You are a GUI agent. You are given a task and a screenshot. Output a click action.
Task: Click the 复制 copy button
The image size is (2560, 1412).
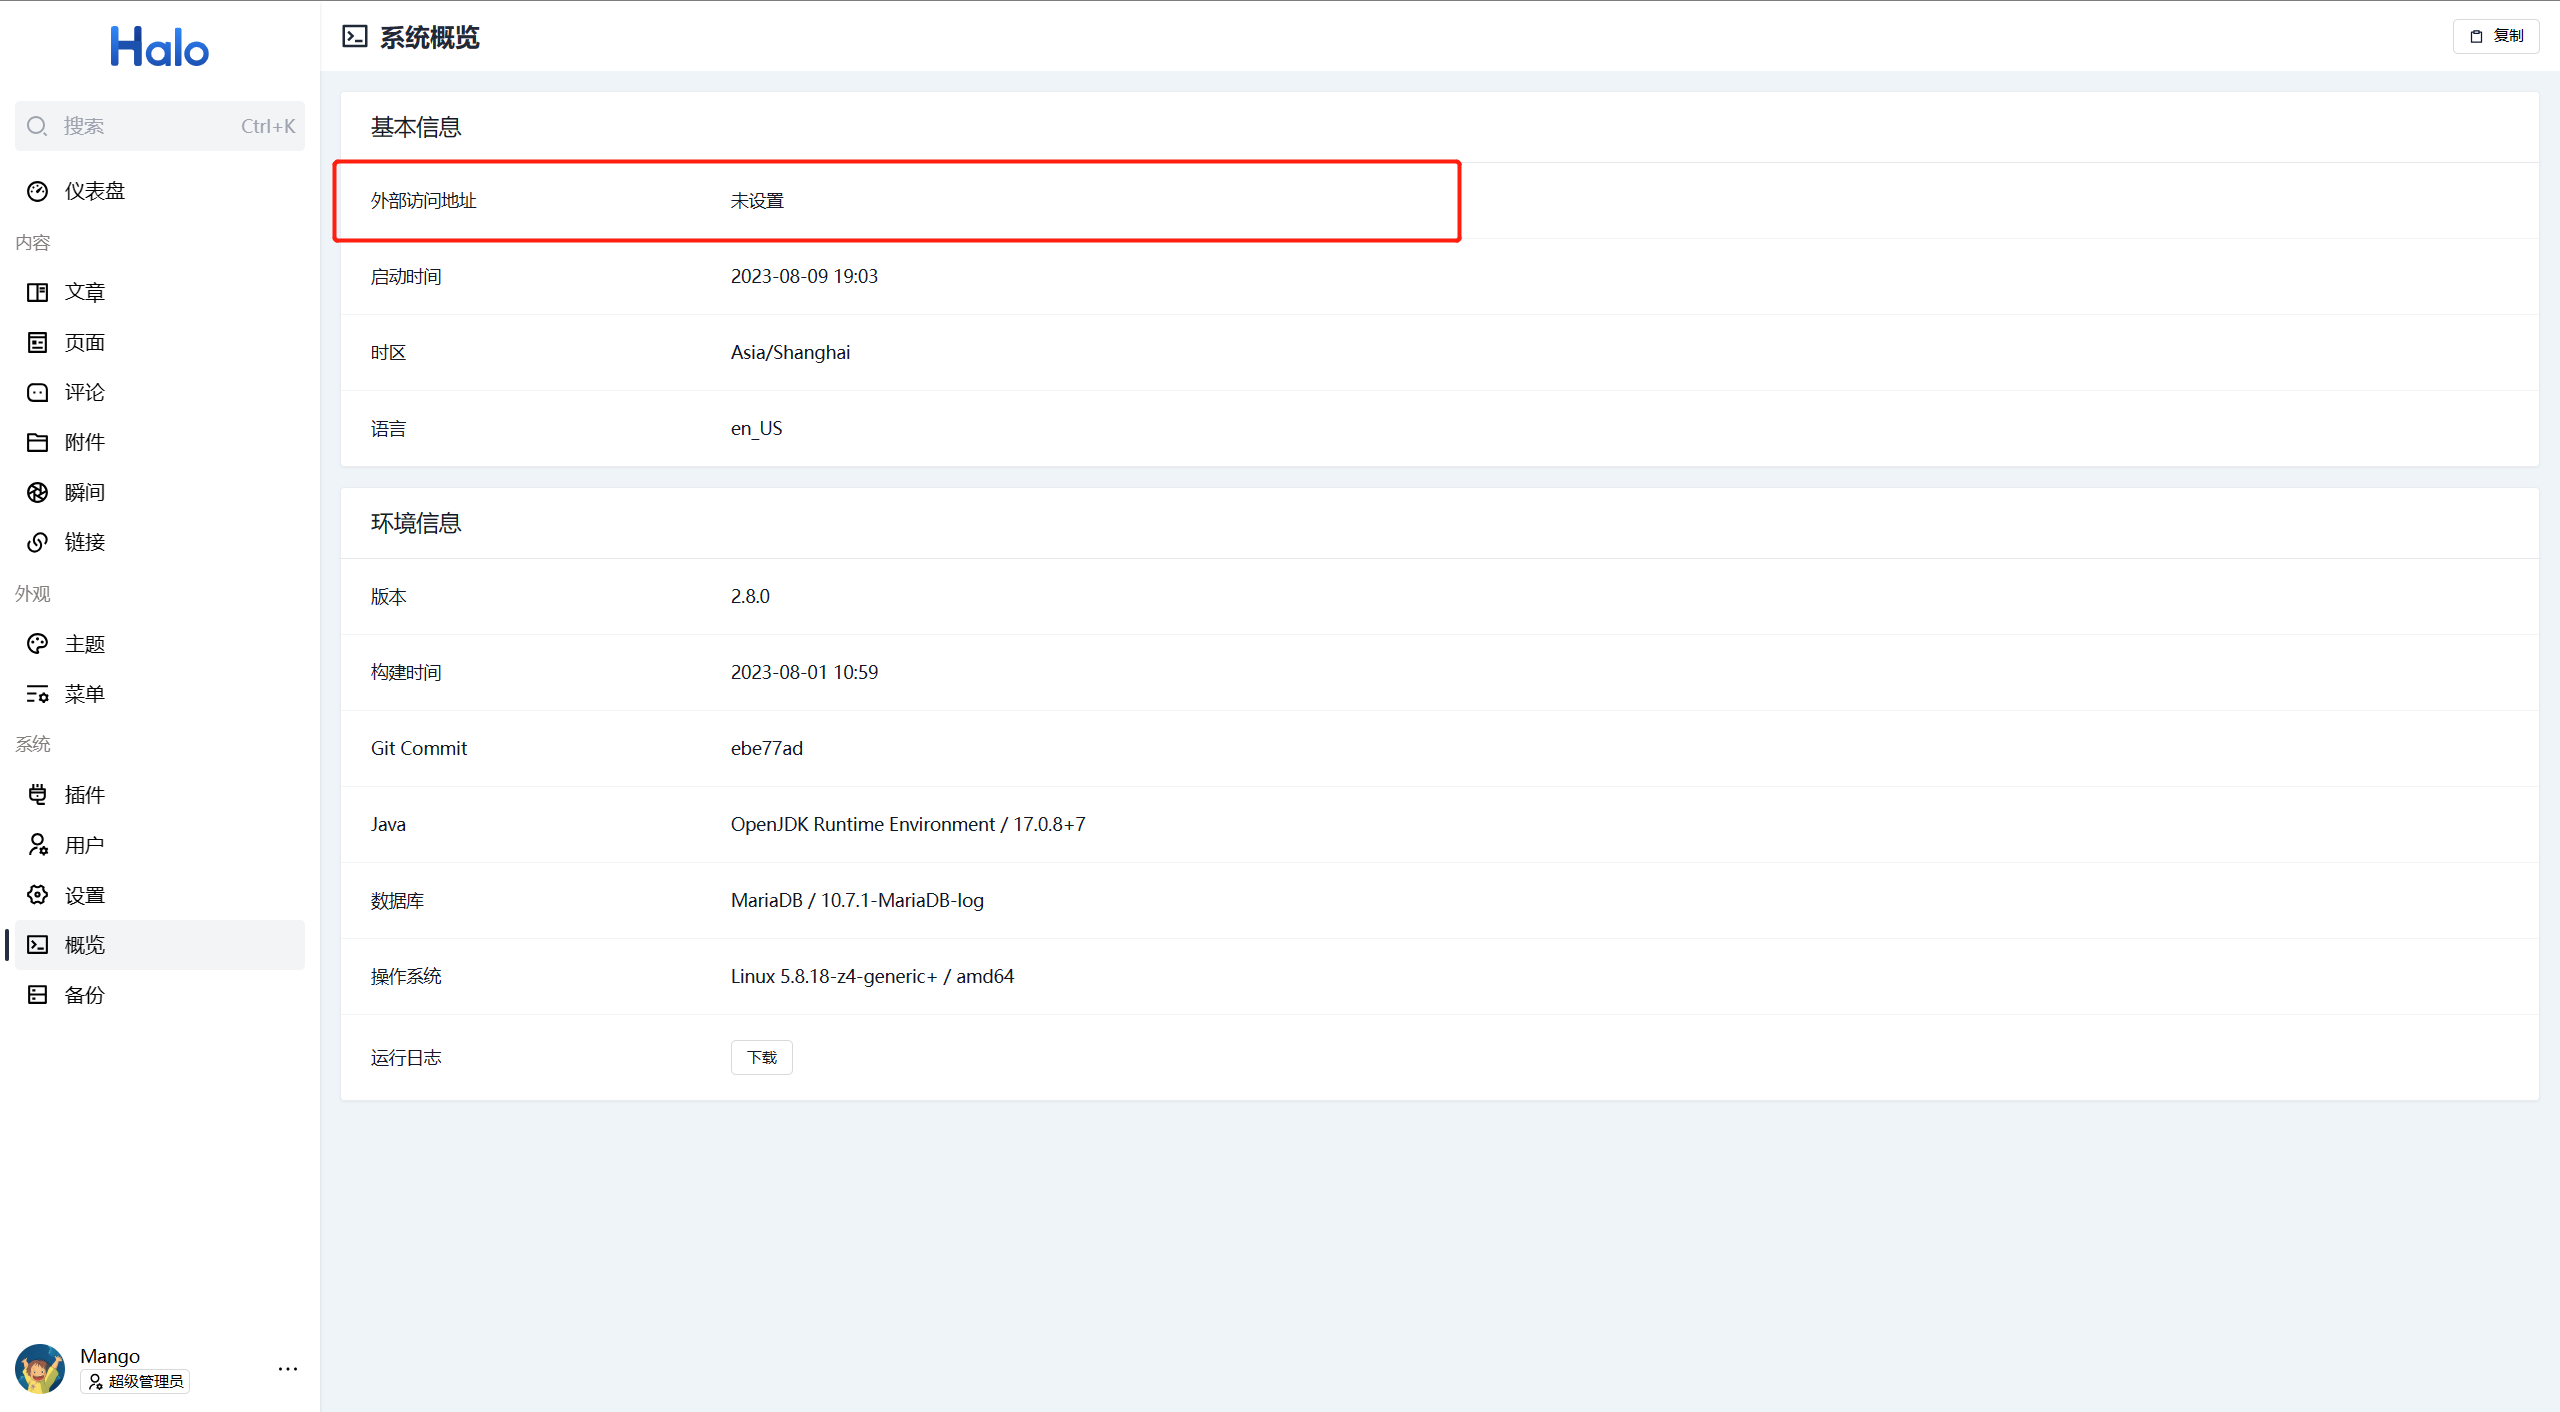pyautogui.click(x=2496, y=36)
